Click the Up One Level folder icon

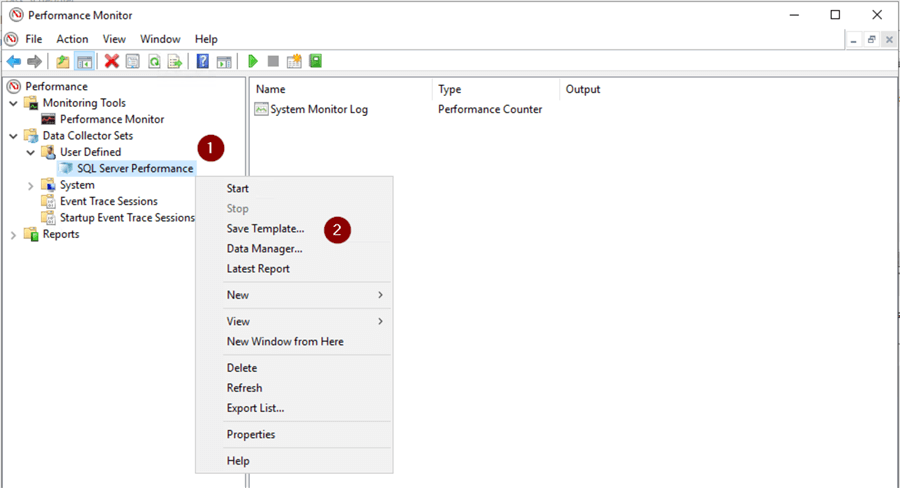[x=63, y=61]
